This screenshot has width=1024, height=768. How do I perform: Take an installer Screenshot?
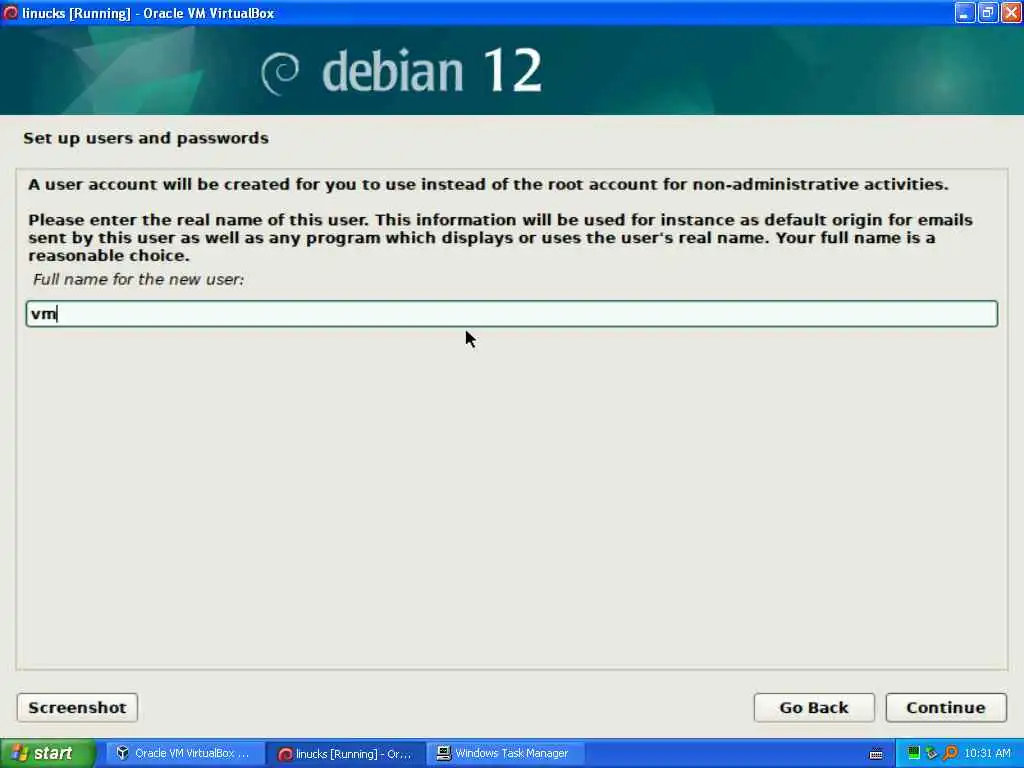click(x=77, y=708)
